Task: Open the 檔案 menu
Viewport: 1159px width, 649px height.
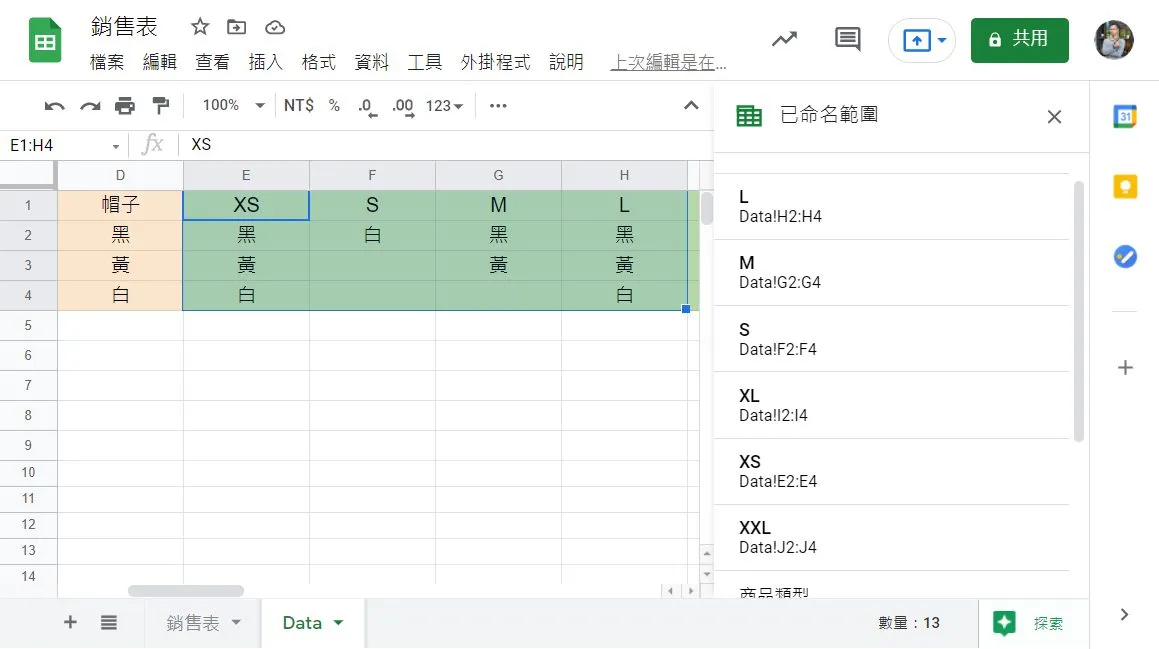Action: point(107,62)
